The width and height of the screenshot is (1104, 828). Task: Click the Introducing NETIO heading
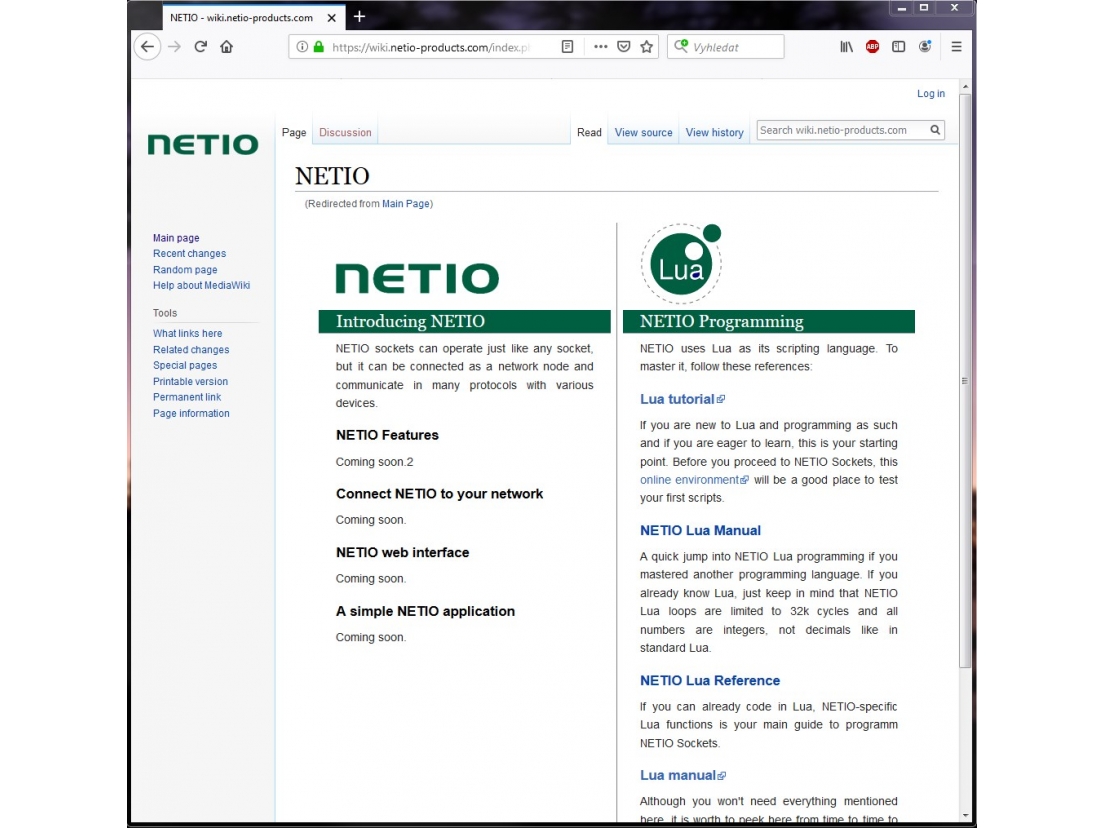[x=410, y=322]
